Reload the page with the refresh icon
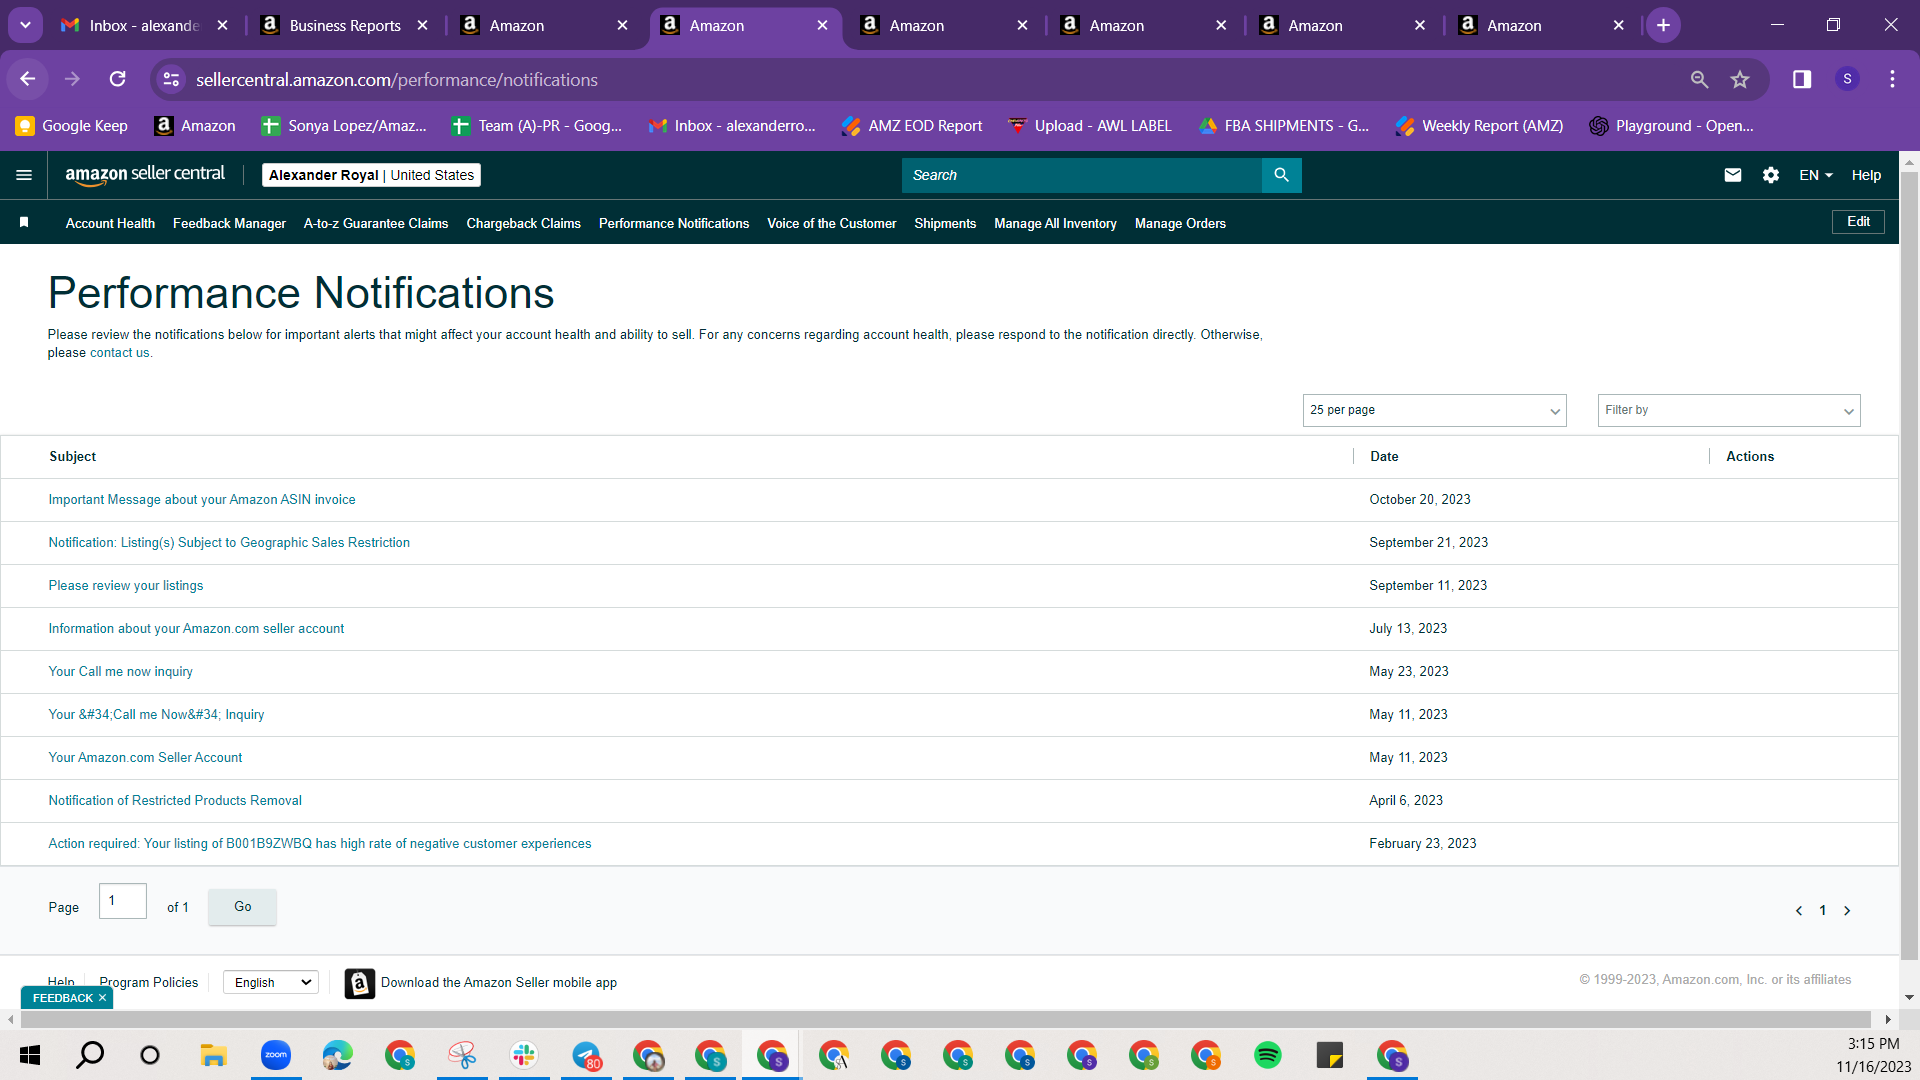Viewport: 1920px width, 1080px height. 117,79
